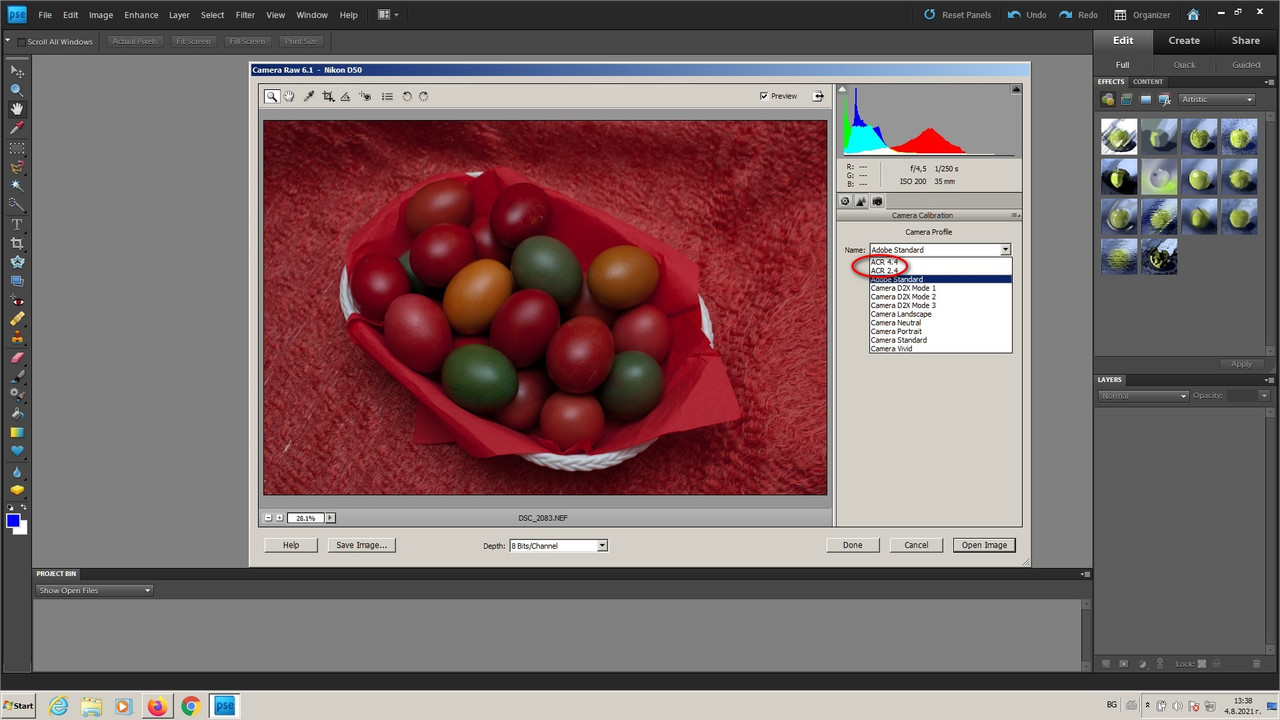This screenshot has width=1280, height=720.
Task: Select the Straighten tool in Camera Raw
Action: click(x=346, y=96)
